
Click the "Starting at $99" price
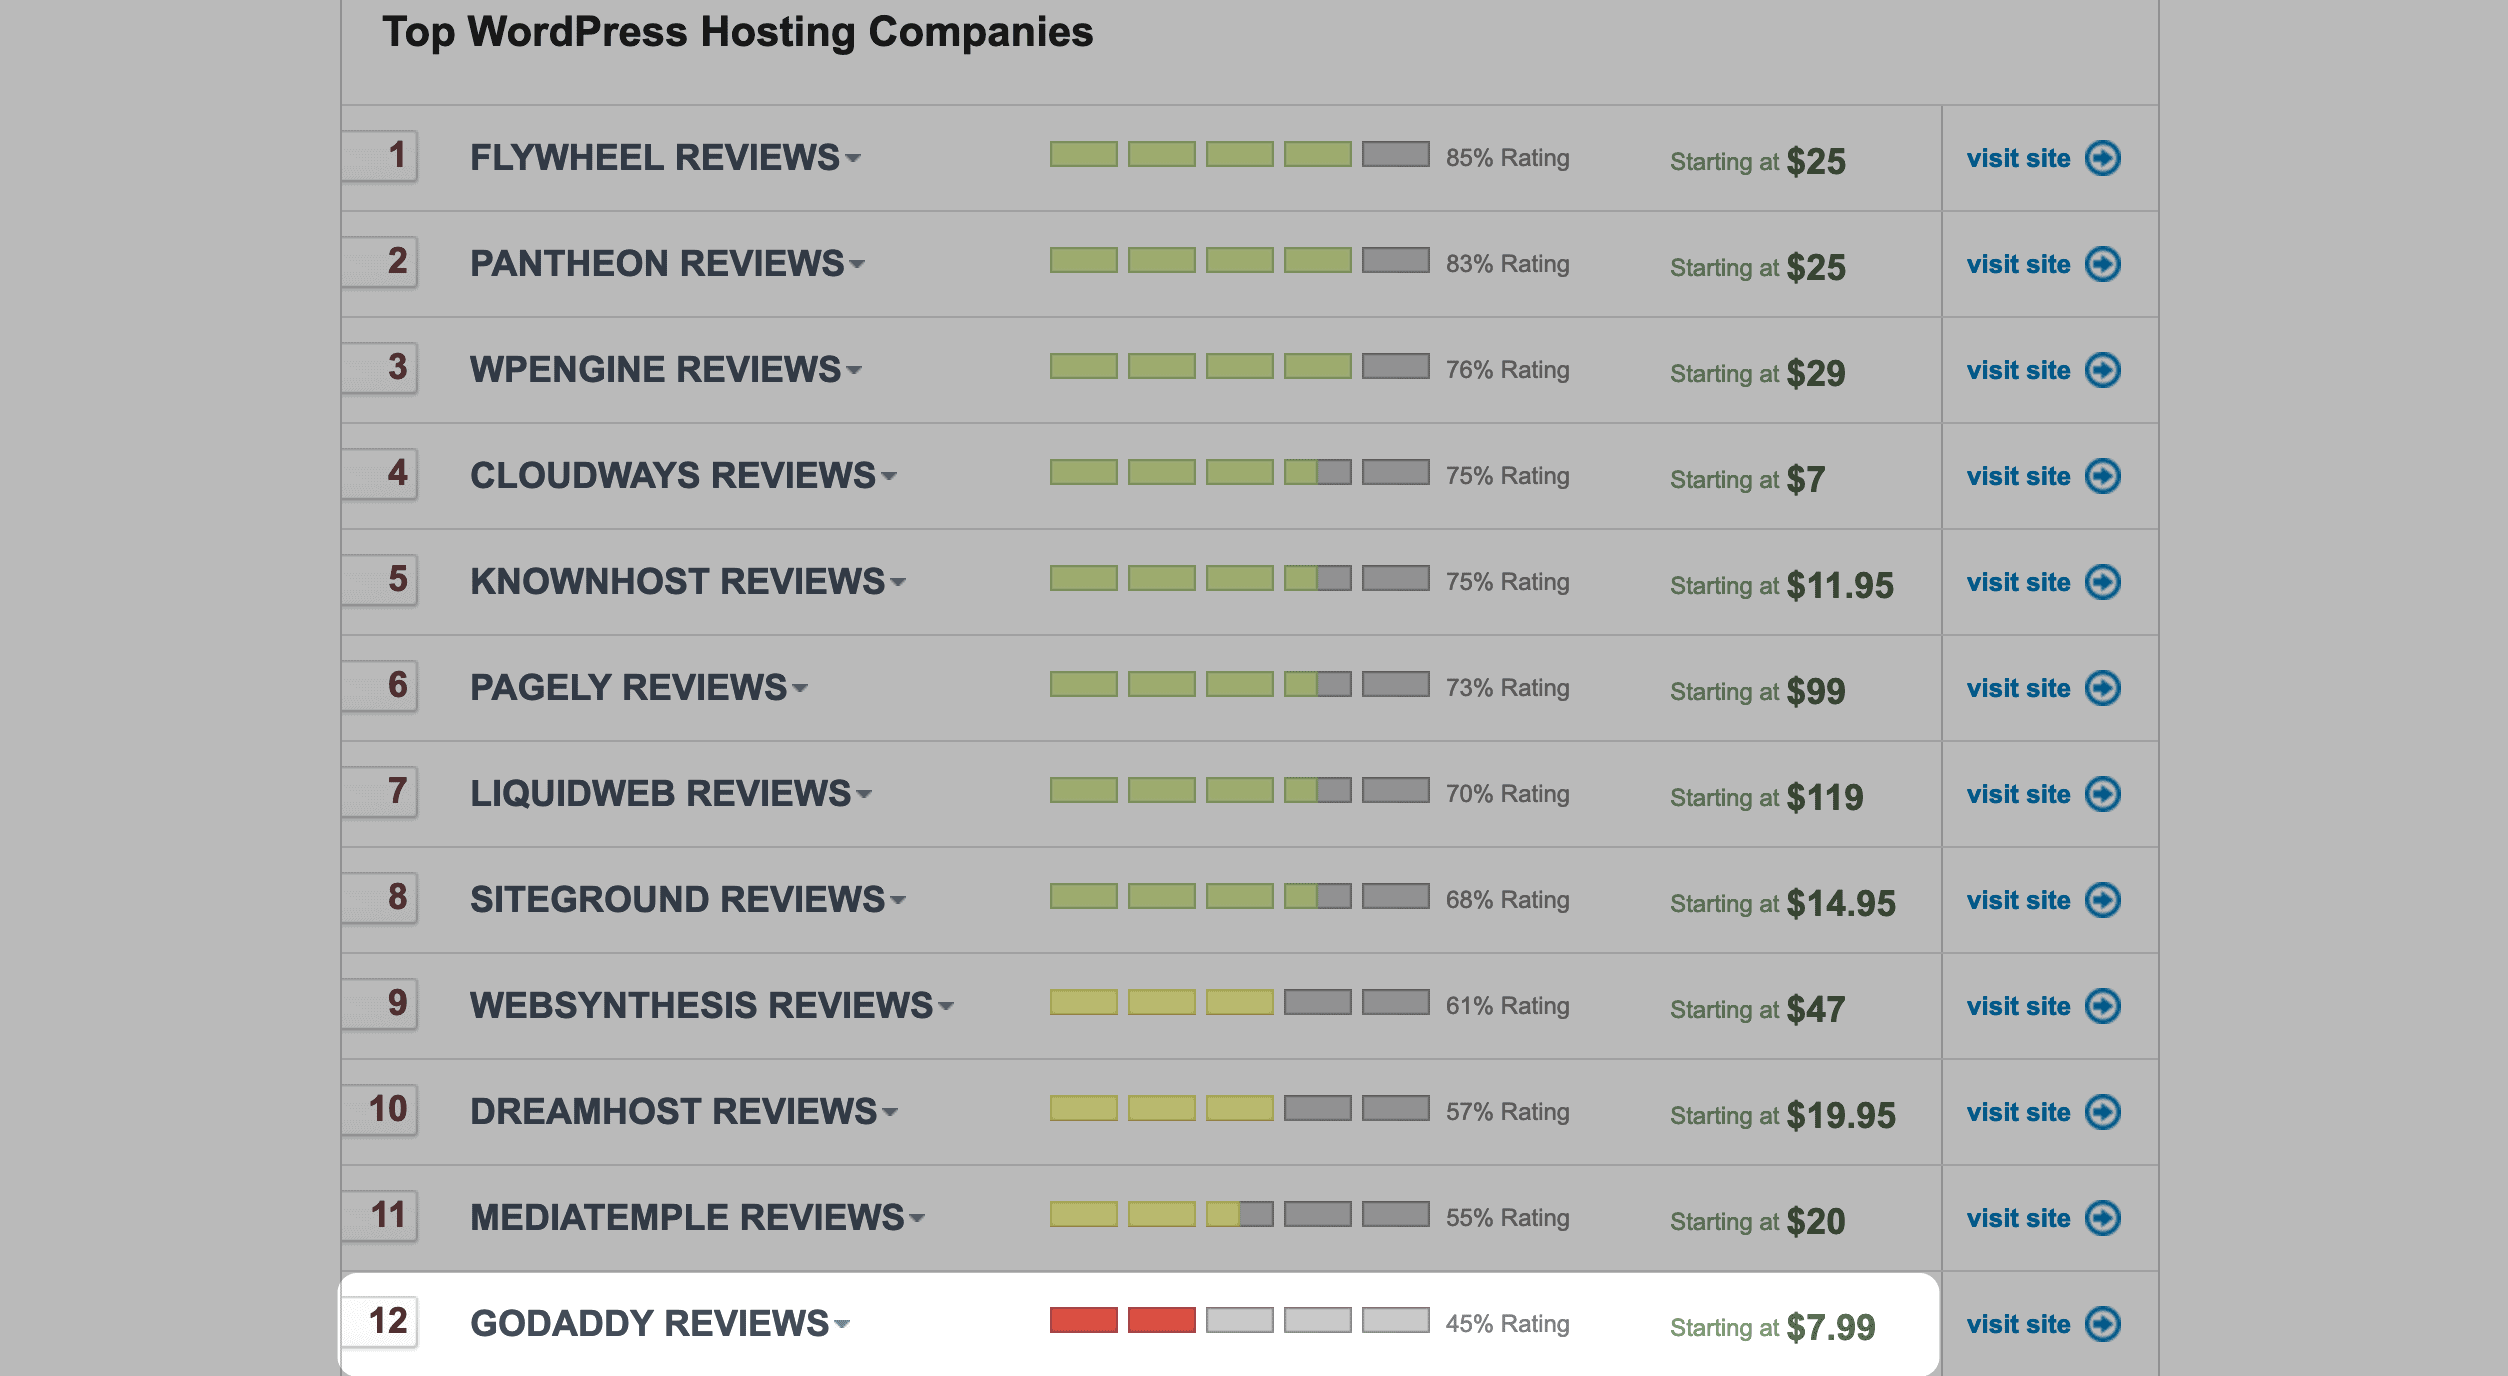[x=1758, y=691]
